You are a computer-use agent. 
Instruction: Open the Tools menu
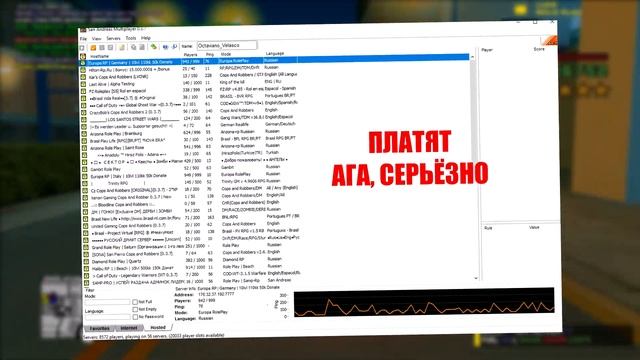pyautogui.click(x=131, y=38)
